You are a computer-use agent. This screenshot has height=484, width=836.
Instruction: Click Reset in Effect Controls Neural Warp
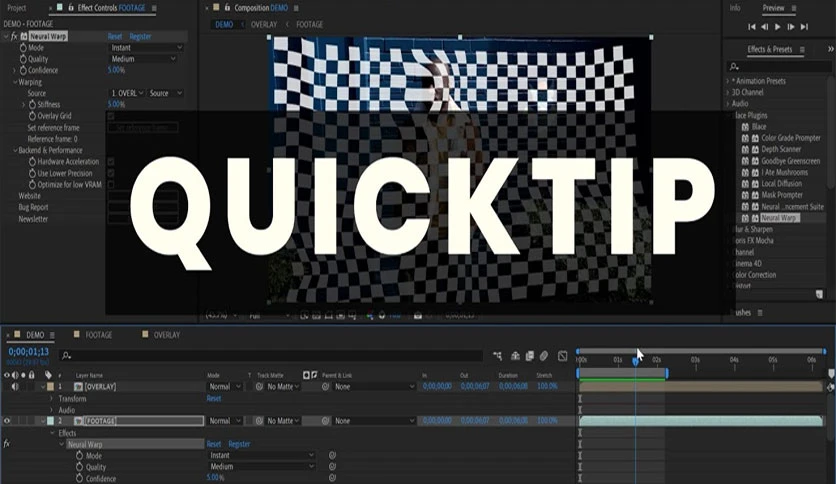pyautogui.click(x=115, y=36)
